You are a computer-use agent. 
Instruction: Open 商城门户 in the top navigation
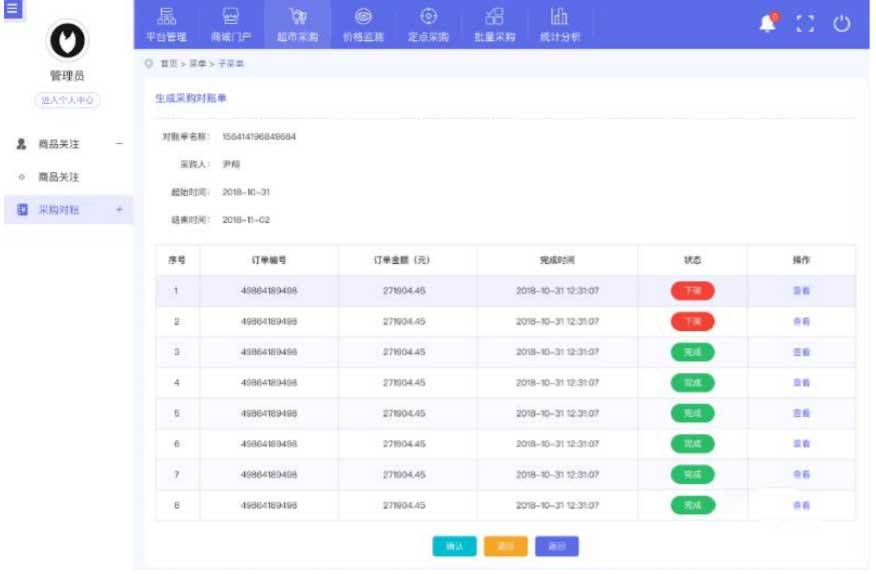[x=232, y=24]
